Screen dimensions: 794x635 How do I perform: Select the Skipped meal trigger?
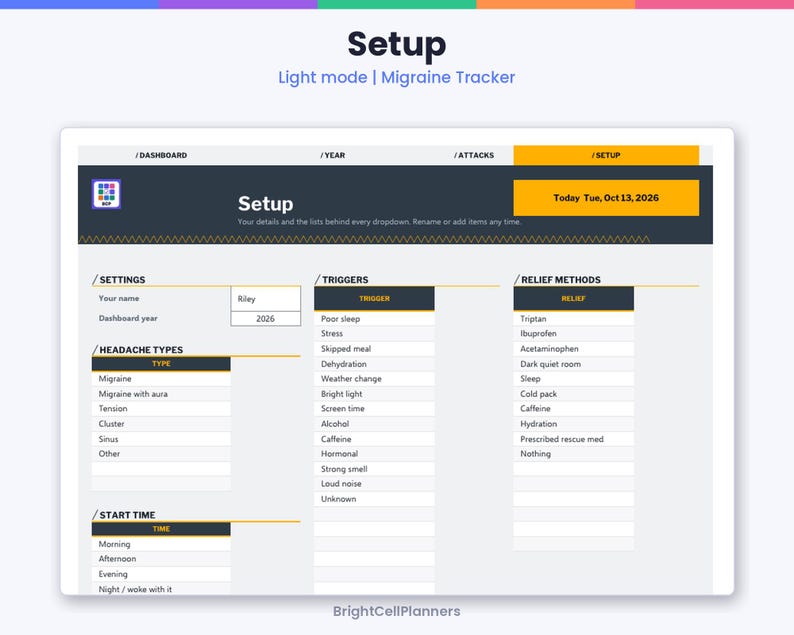click(x=374, y=349)
